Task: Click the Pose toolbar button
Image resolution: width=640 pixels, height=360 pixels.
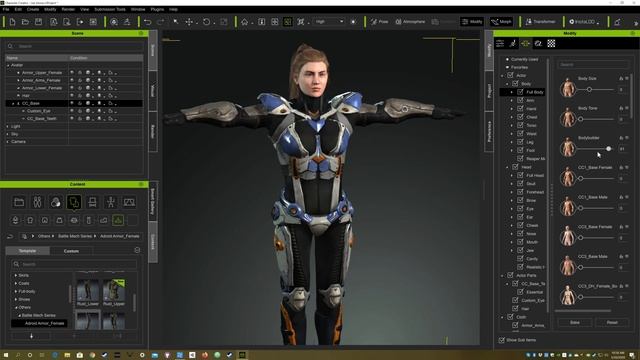Action: pos(380,22)
